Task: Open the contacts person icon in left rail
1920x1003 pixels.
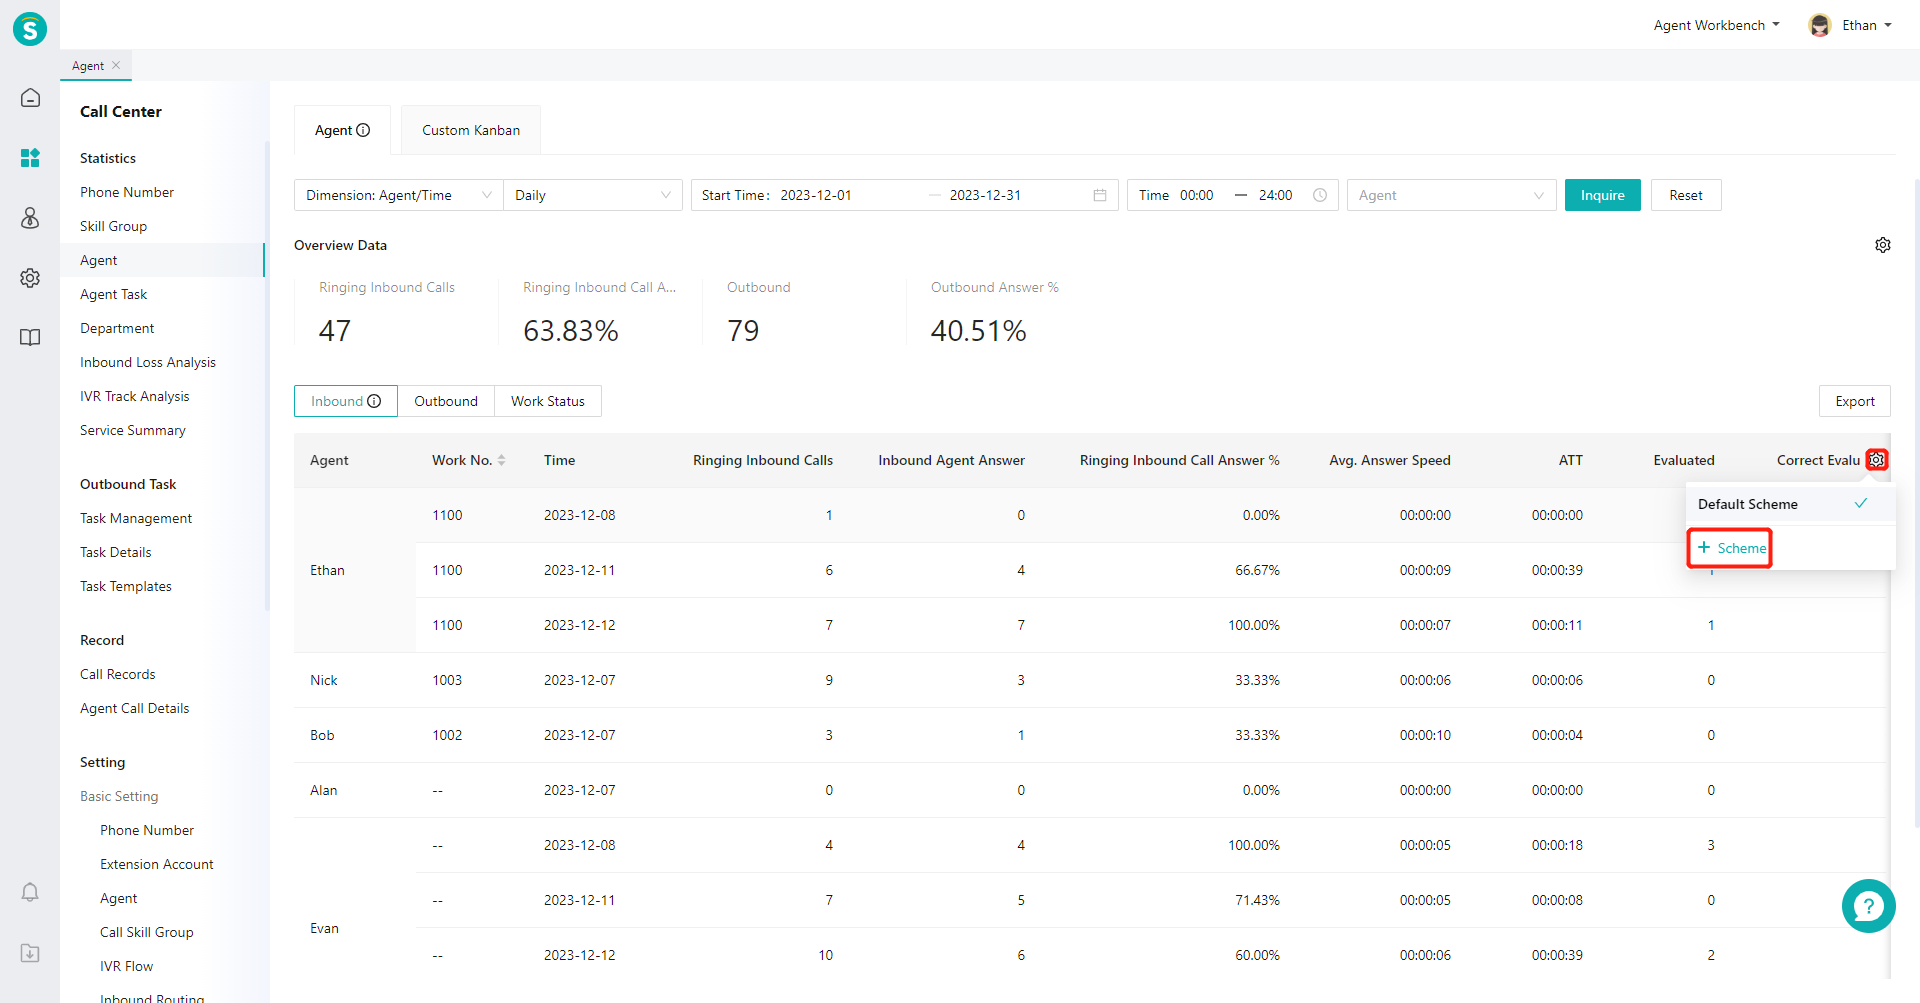Action: coord(30,218)
